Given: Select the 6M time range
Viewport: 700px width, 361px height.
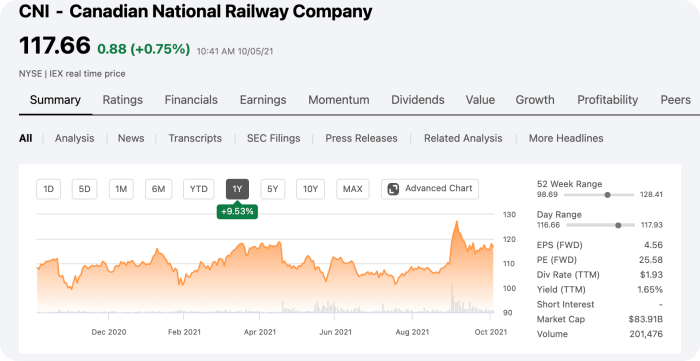Looking at the screenshot, I should click(x=158, y=189).
